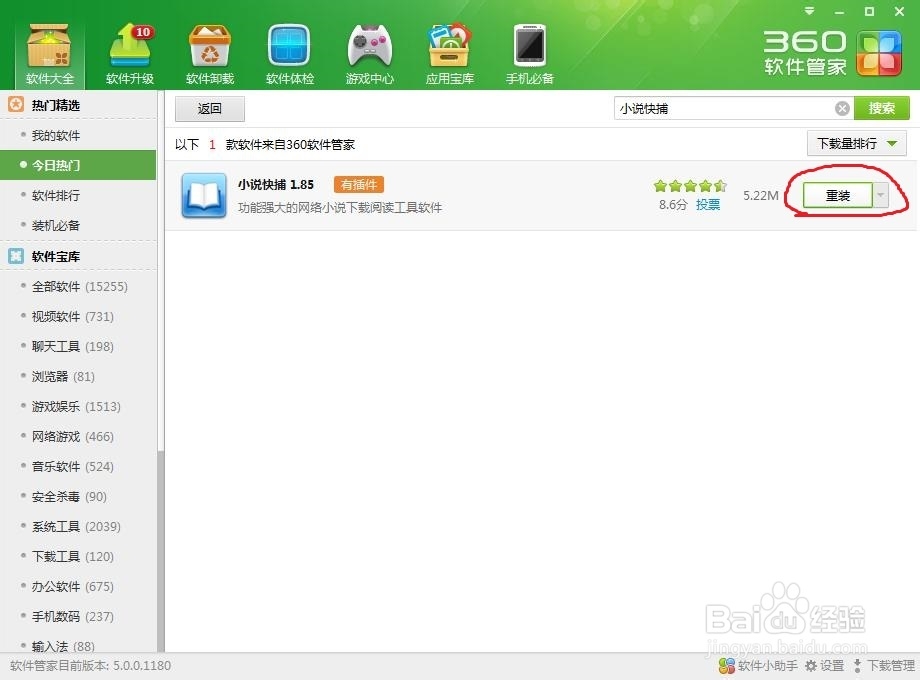The image size is (920, 680).
Task: Click the 有插件 plugin tag
Action: [359, 184]
